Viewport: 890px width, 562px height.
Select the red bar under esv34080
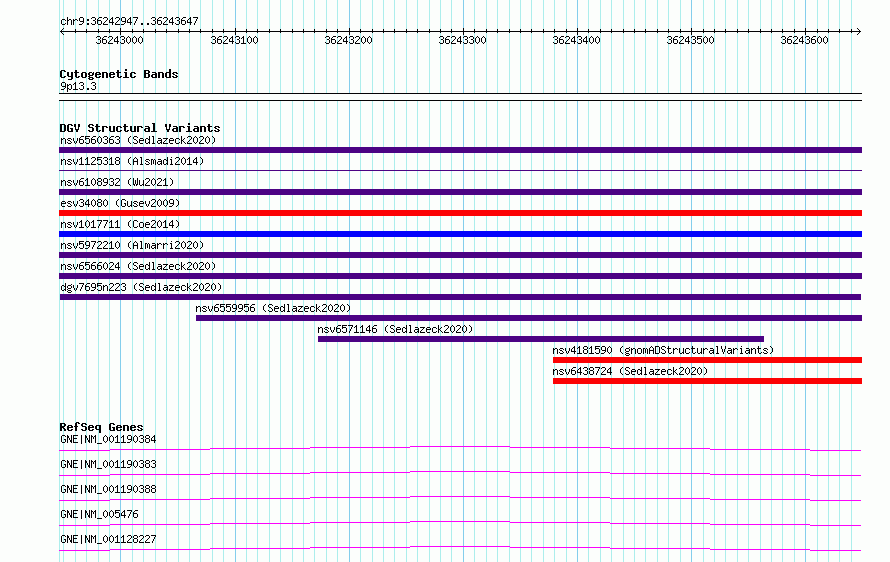460,213
